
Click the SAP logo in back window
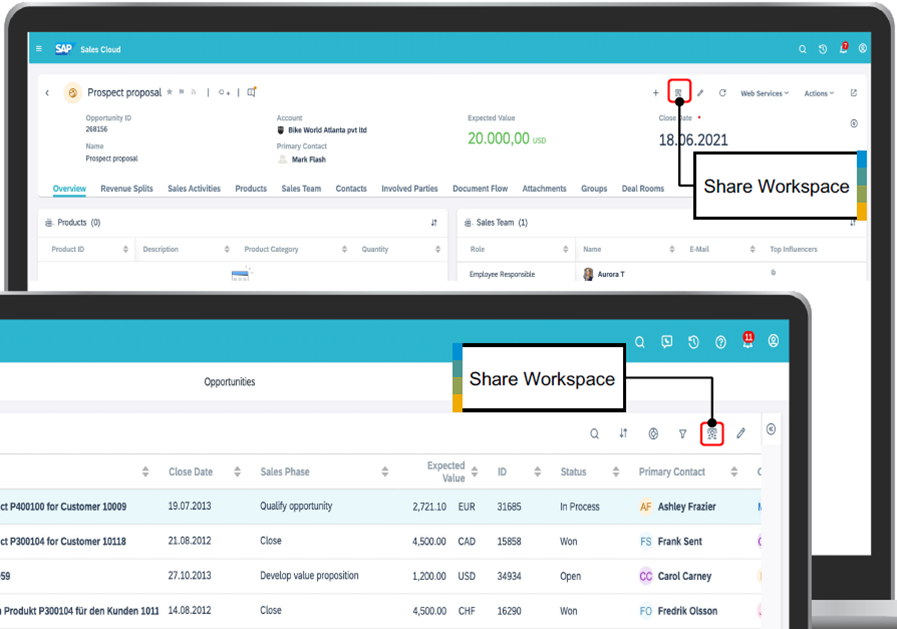coord(63,49)
